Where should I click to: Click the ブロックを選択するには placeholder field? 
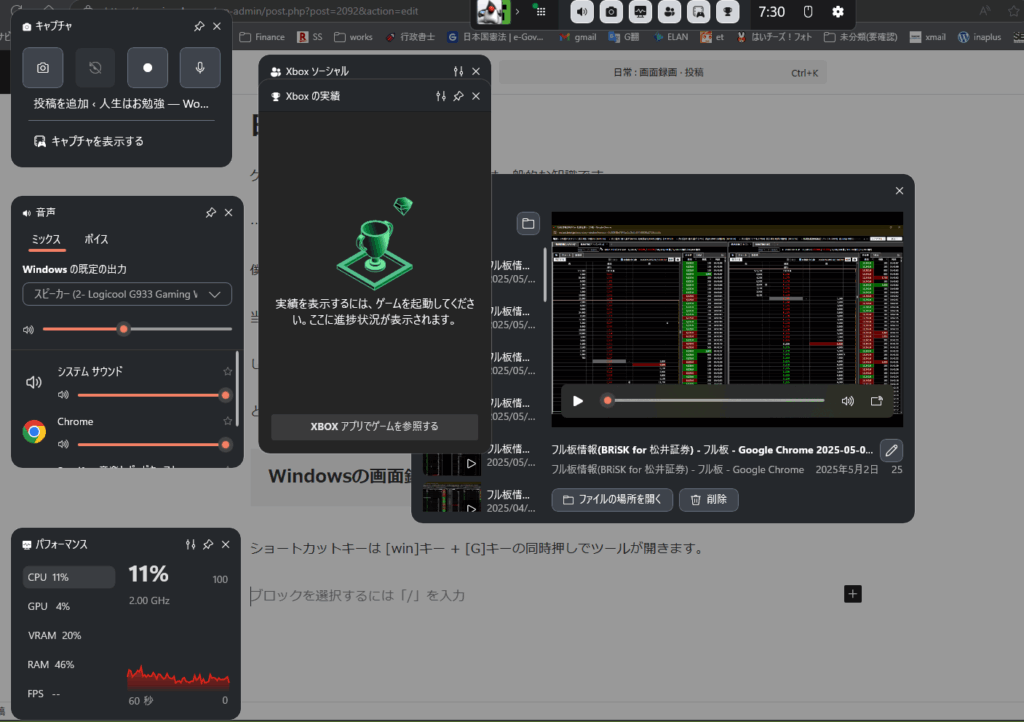click(x=358, y=595)
